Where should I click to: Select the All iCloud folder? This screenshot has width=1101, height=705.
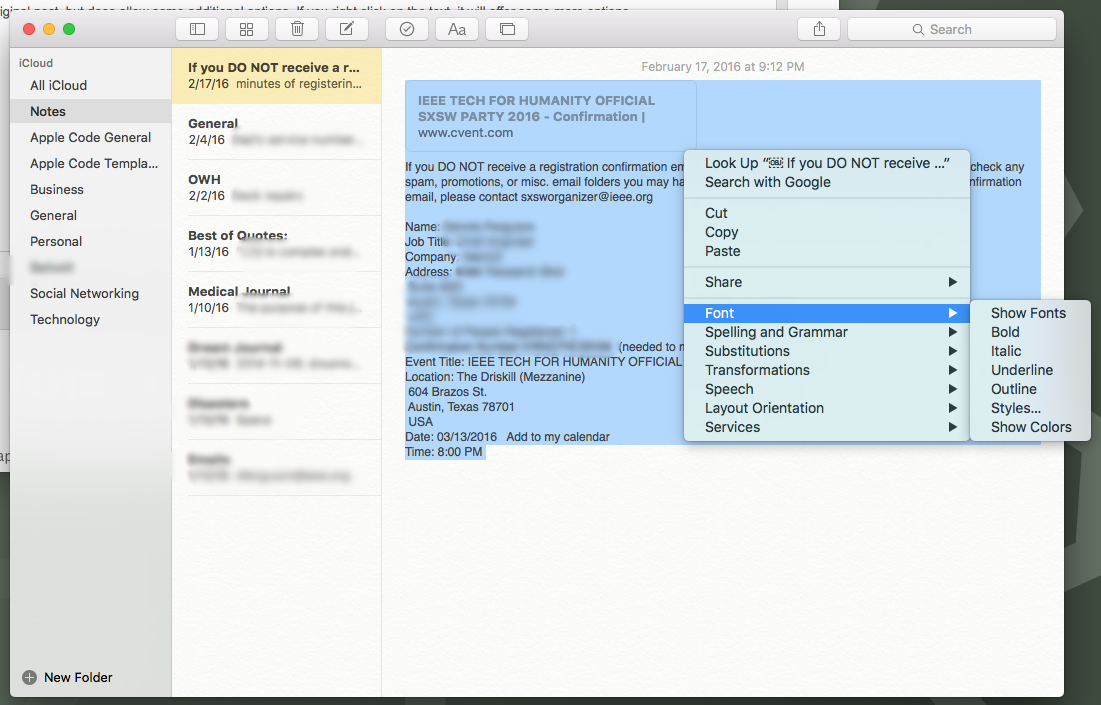click(91, 86)
